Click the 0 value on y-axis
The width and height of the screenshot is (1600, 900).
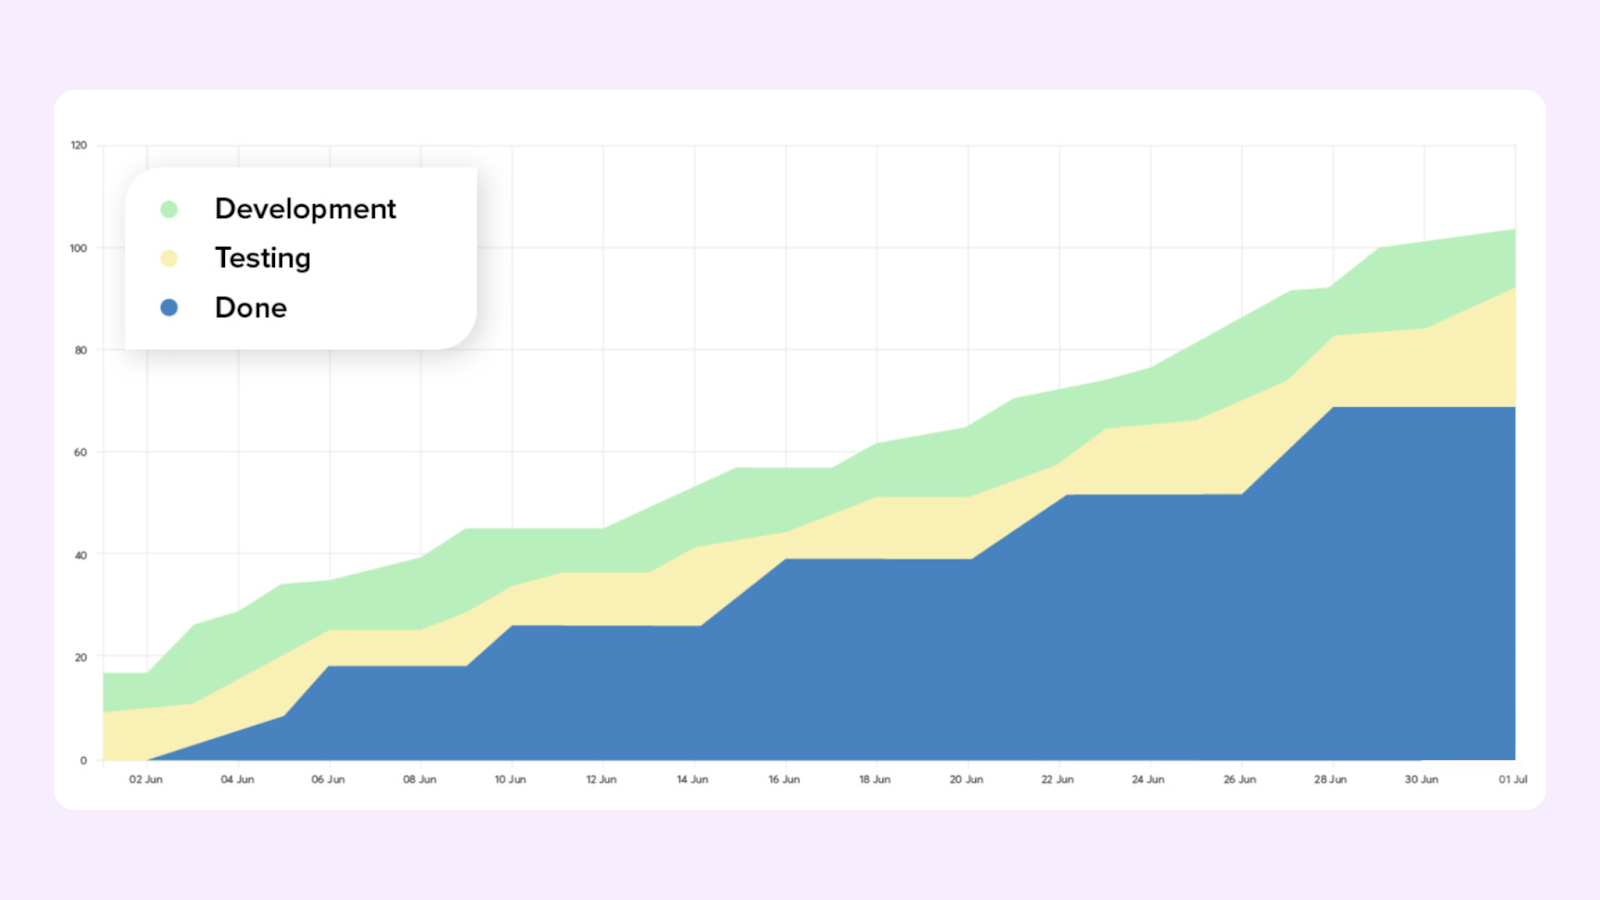pos(83,760)
